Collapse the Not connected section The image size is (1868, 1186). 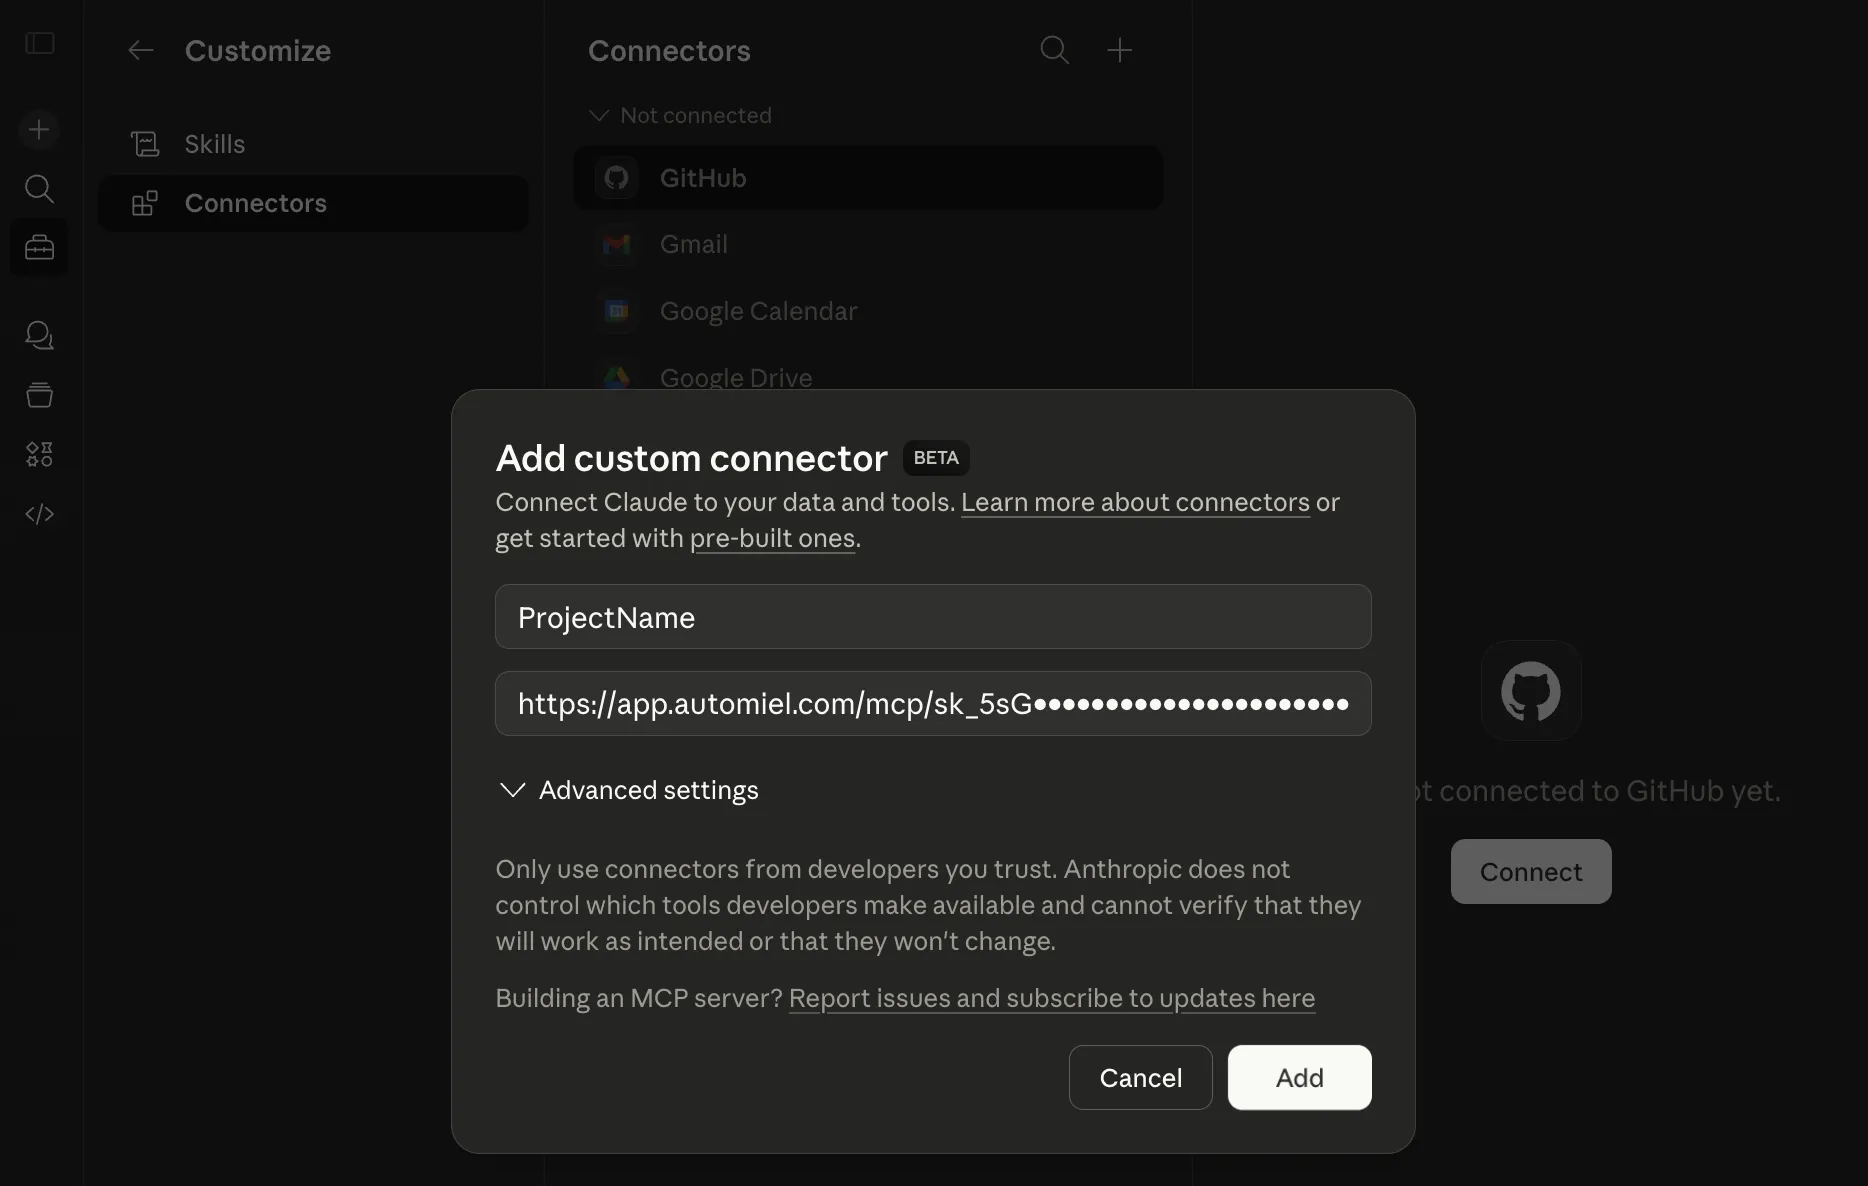click(599, 115)
